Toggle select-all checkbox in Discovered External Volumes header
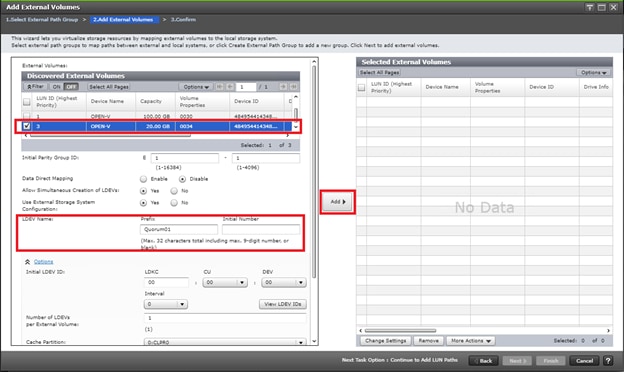This screenshot has height=372, width=624. 27,102
